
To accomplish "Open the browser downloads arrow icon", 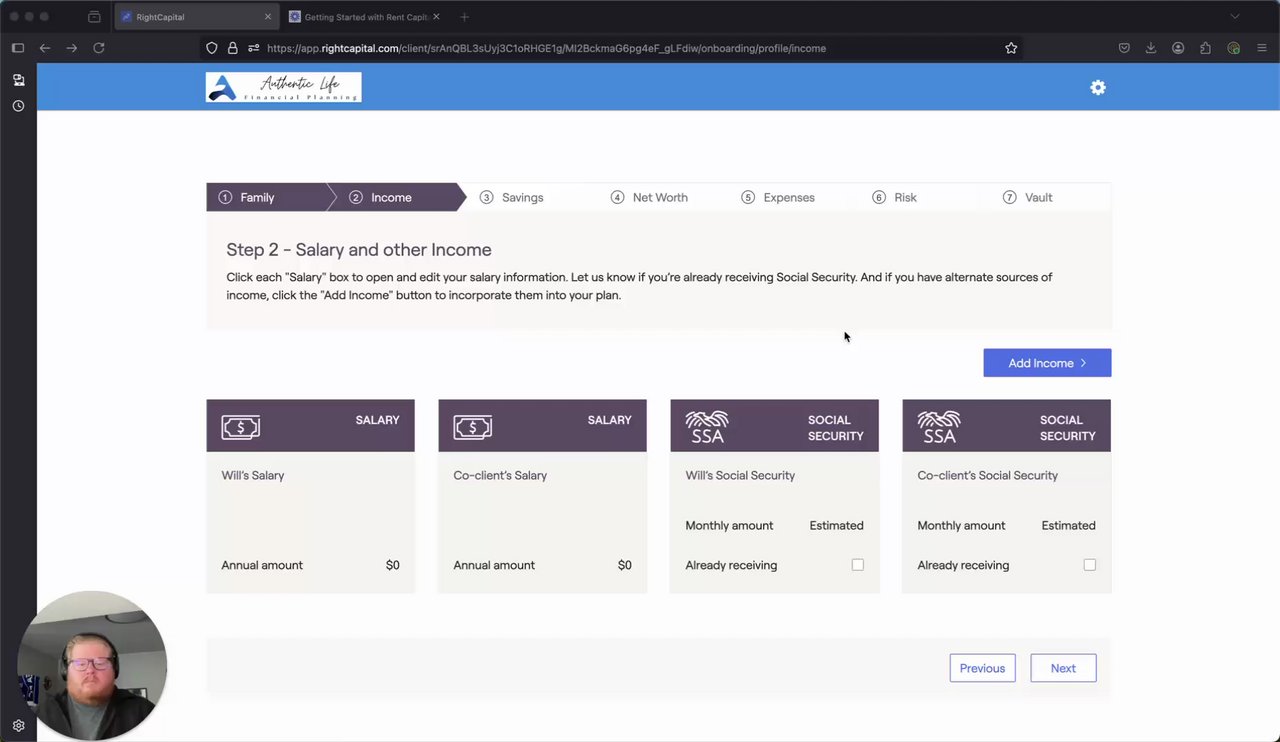I will (1151, 48).
